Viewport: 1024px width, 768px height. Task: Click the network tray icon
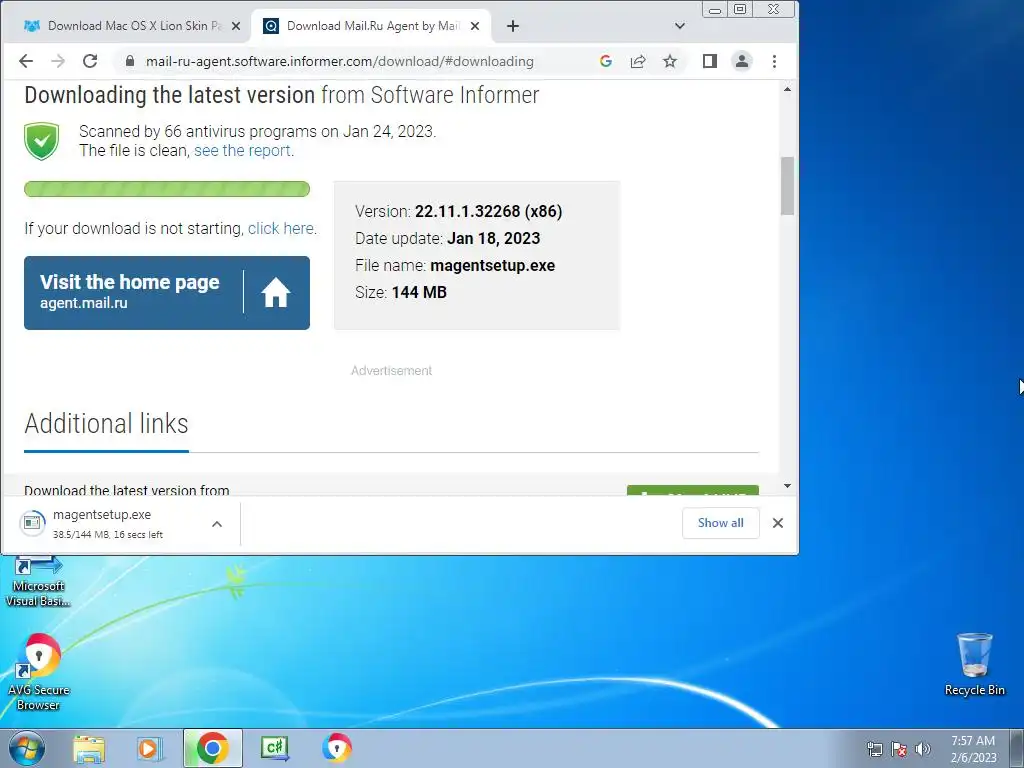coord(874,749)
